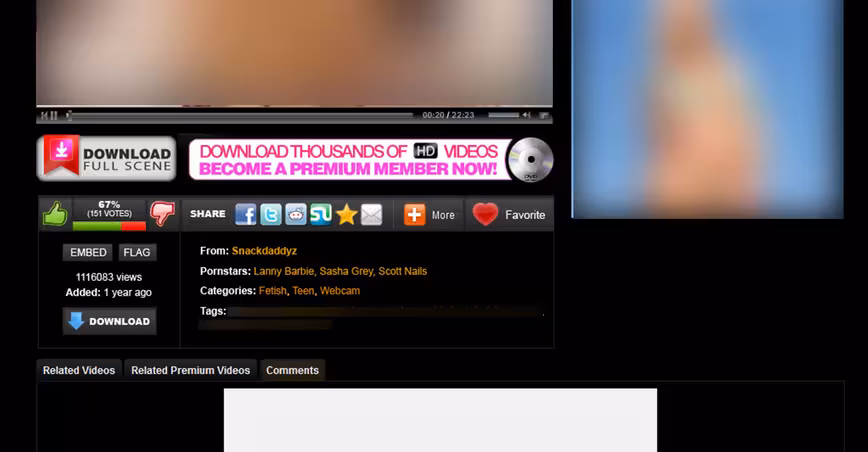
Task: Switch to the Related Premium Videos tab
Action: (190, 370)
